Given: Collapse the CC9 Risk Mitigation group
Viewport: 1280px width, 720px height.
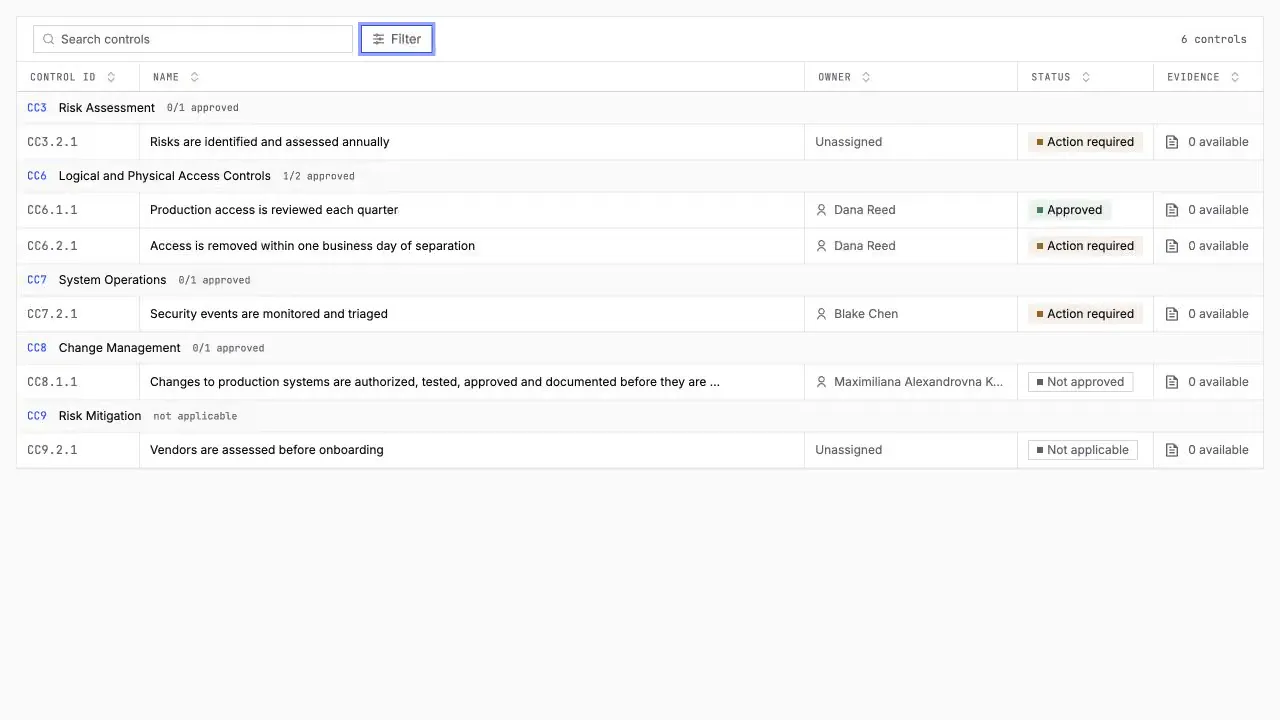Looking at the screenshot, I should click(x=640, y=416).
